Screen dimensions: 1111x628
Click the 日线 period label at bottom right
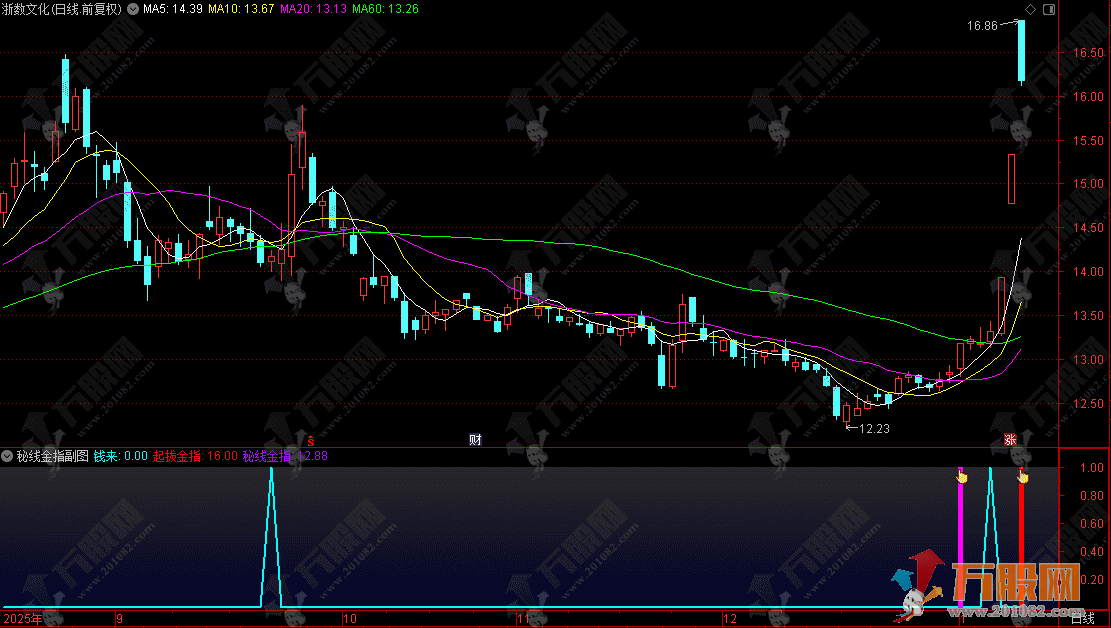[1082, 619]
